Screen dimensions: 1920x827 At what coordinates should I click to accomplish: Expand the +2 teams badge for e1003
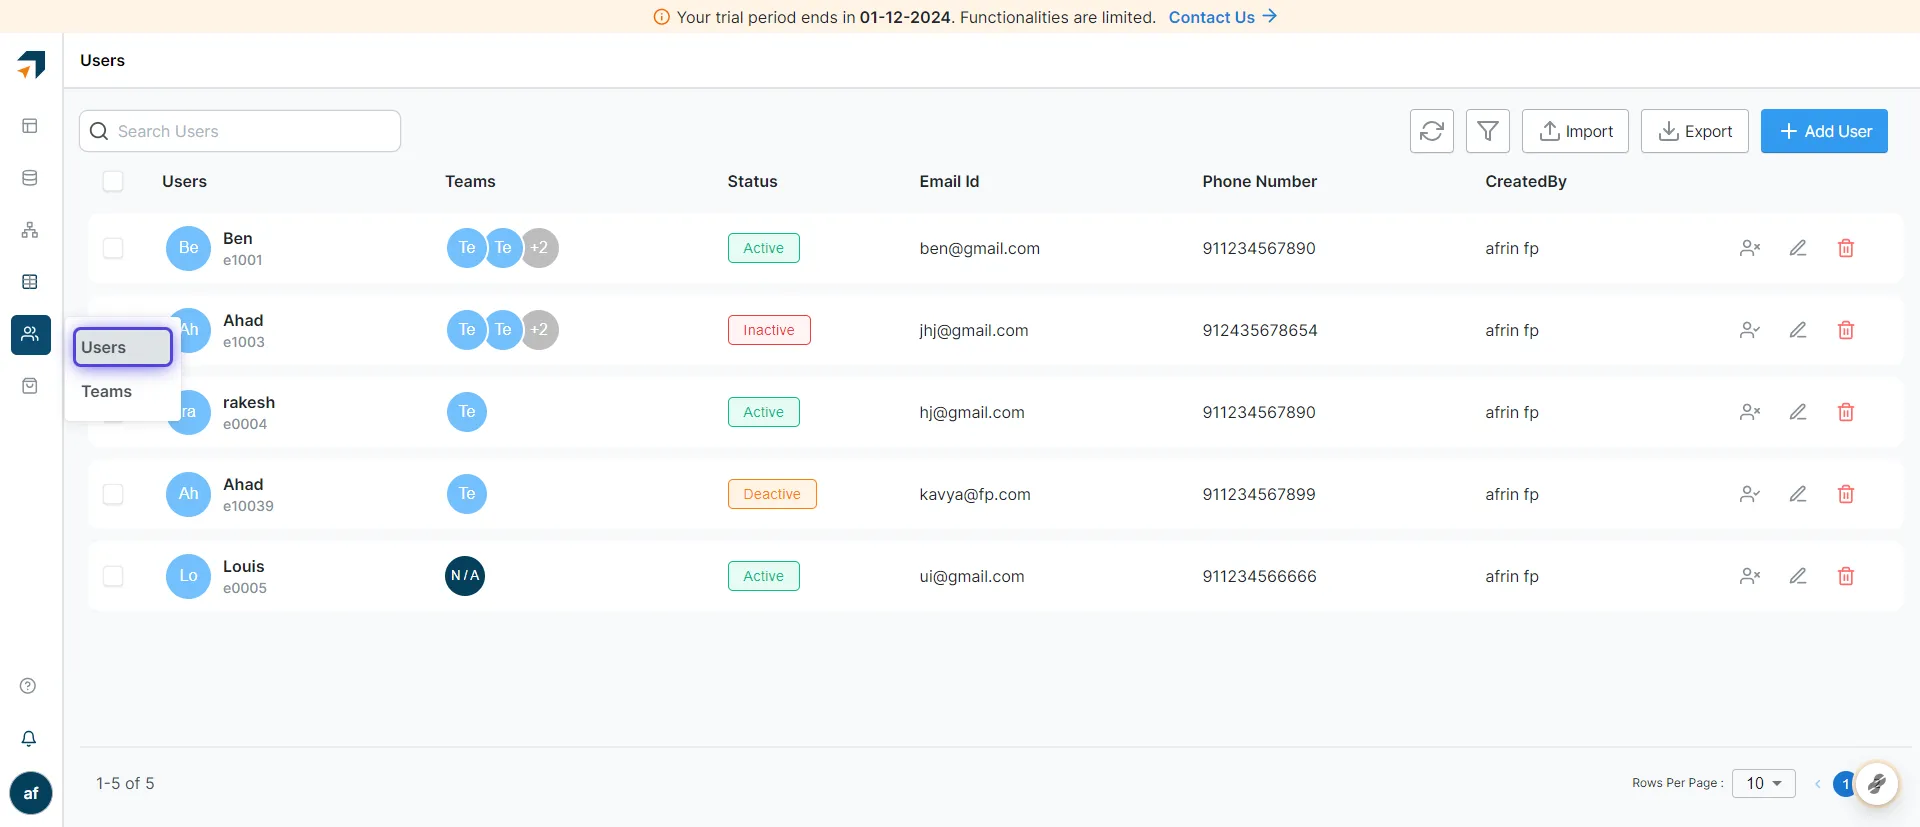point(539,330)
